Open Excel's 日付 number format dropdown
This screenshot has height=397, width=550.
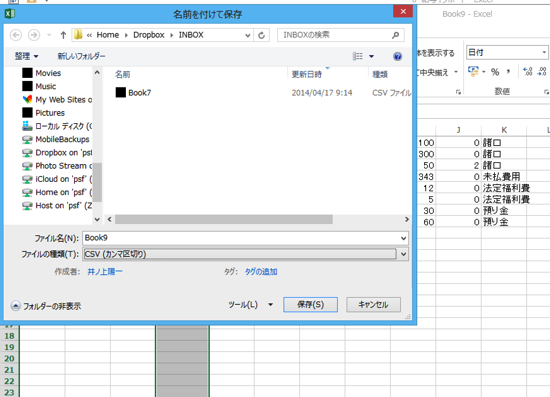coord(544,53)
